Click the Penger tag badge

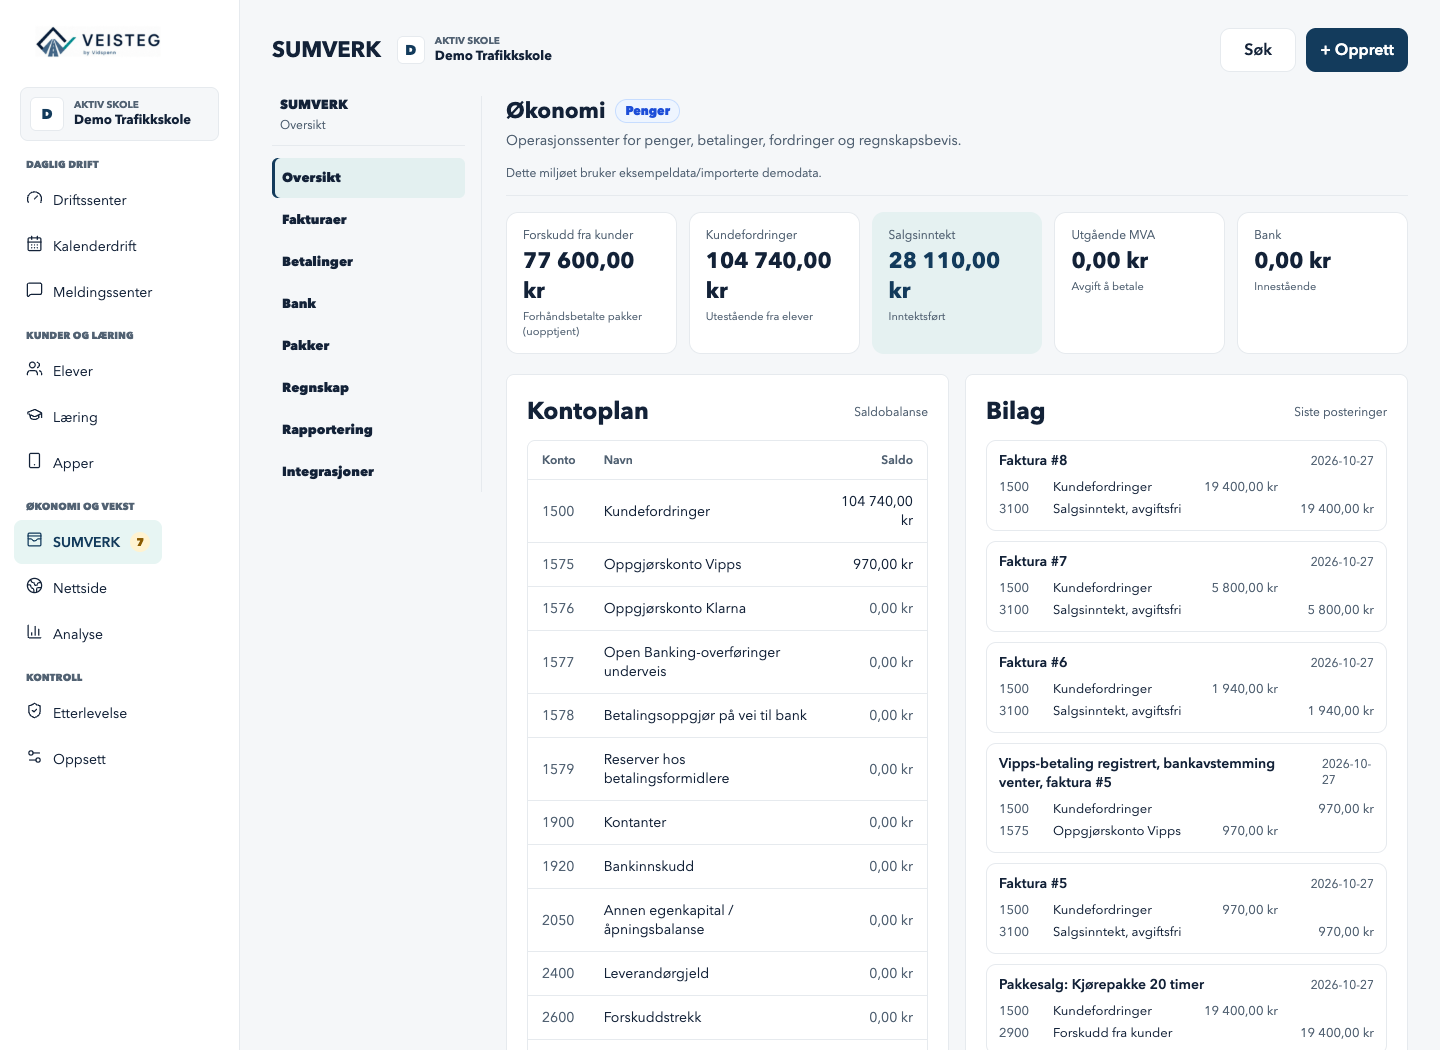pyautogui.click(x=647, y=111)
